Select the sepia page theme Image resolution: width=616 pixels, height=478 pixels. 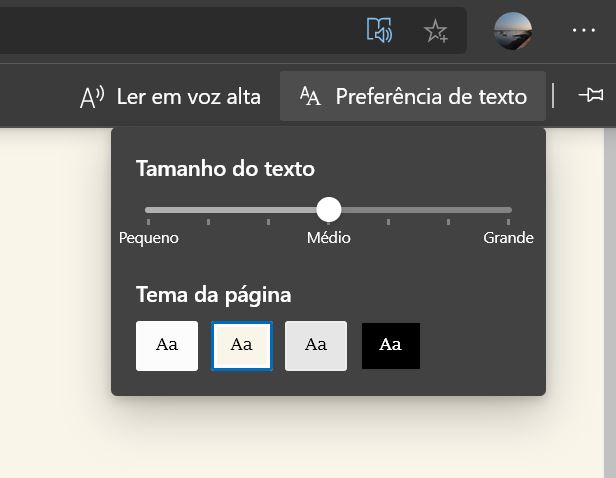[242, 346]
